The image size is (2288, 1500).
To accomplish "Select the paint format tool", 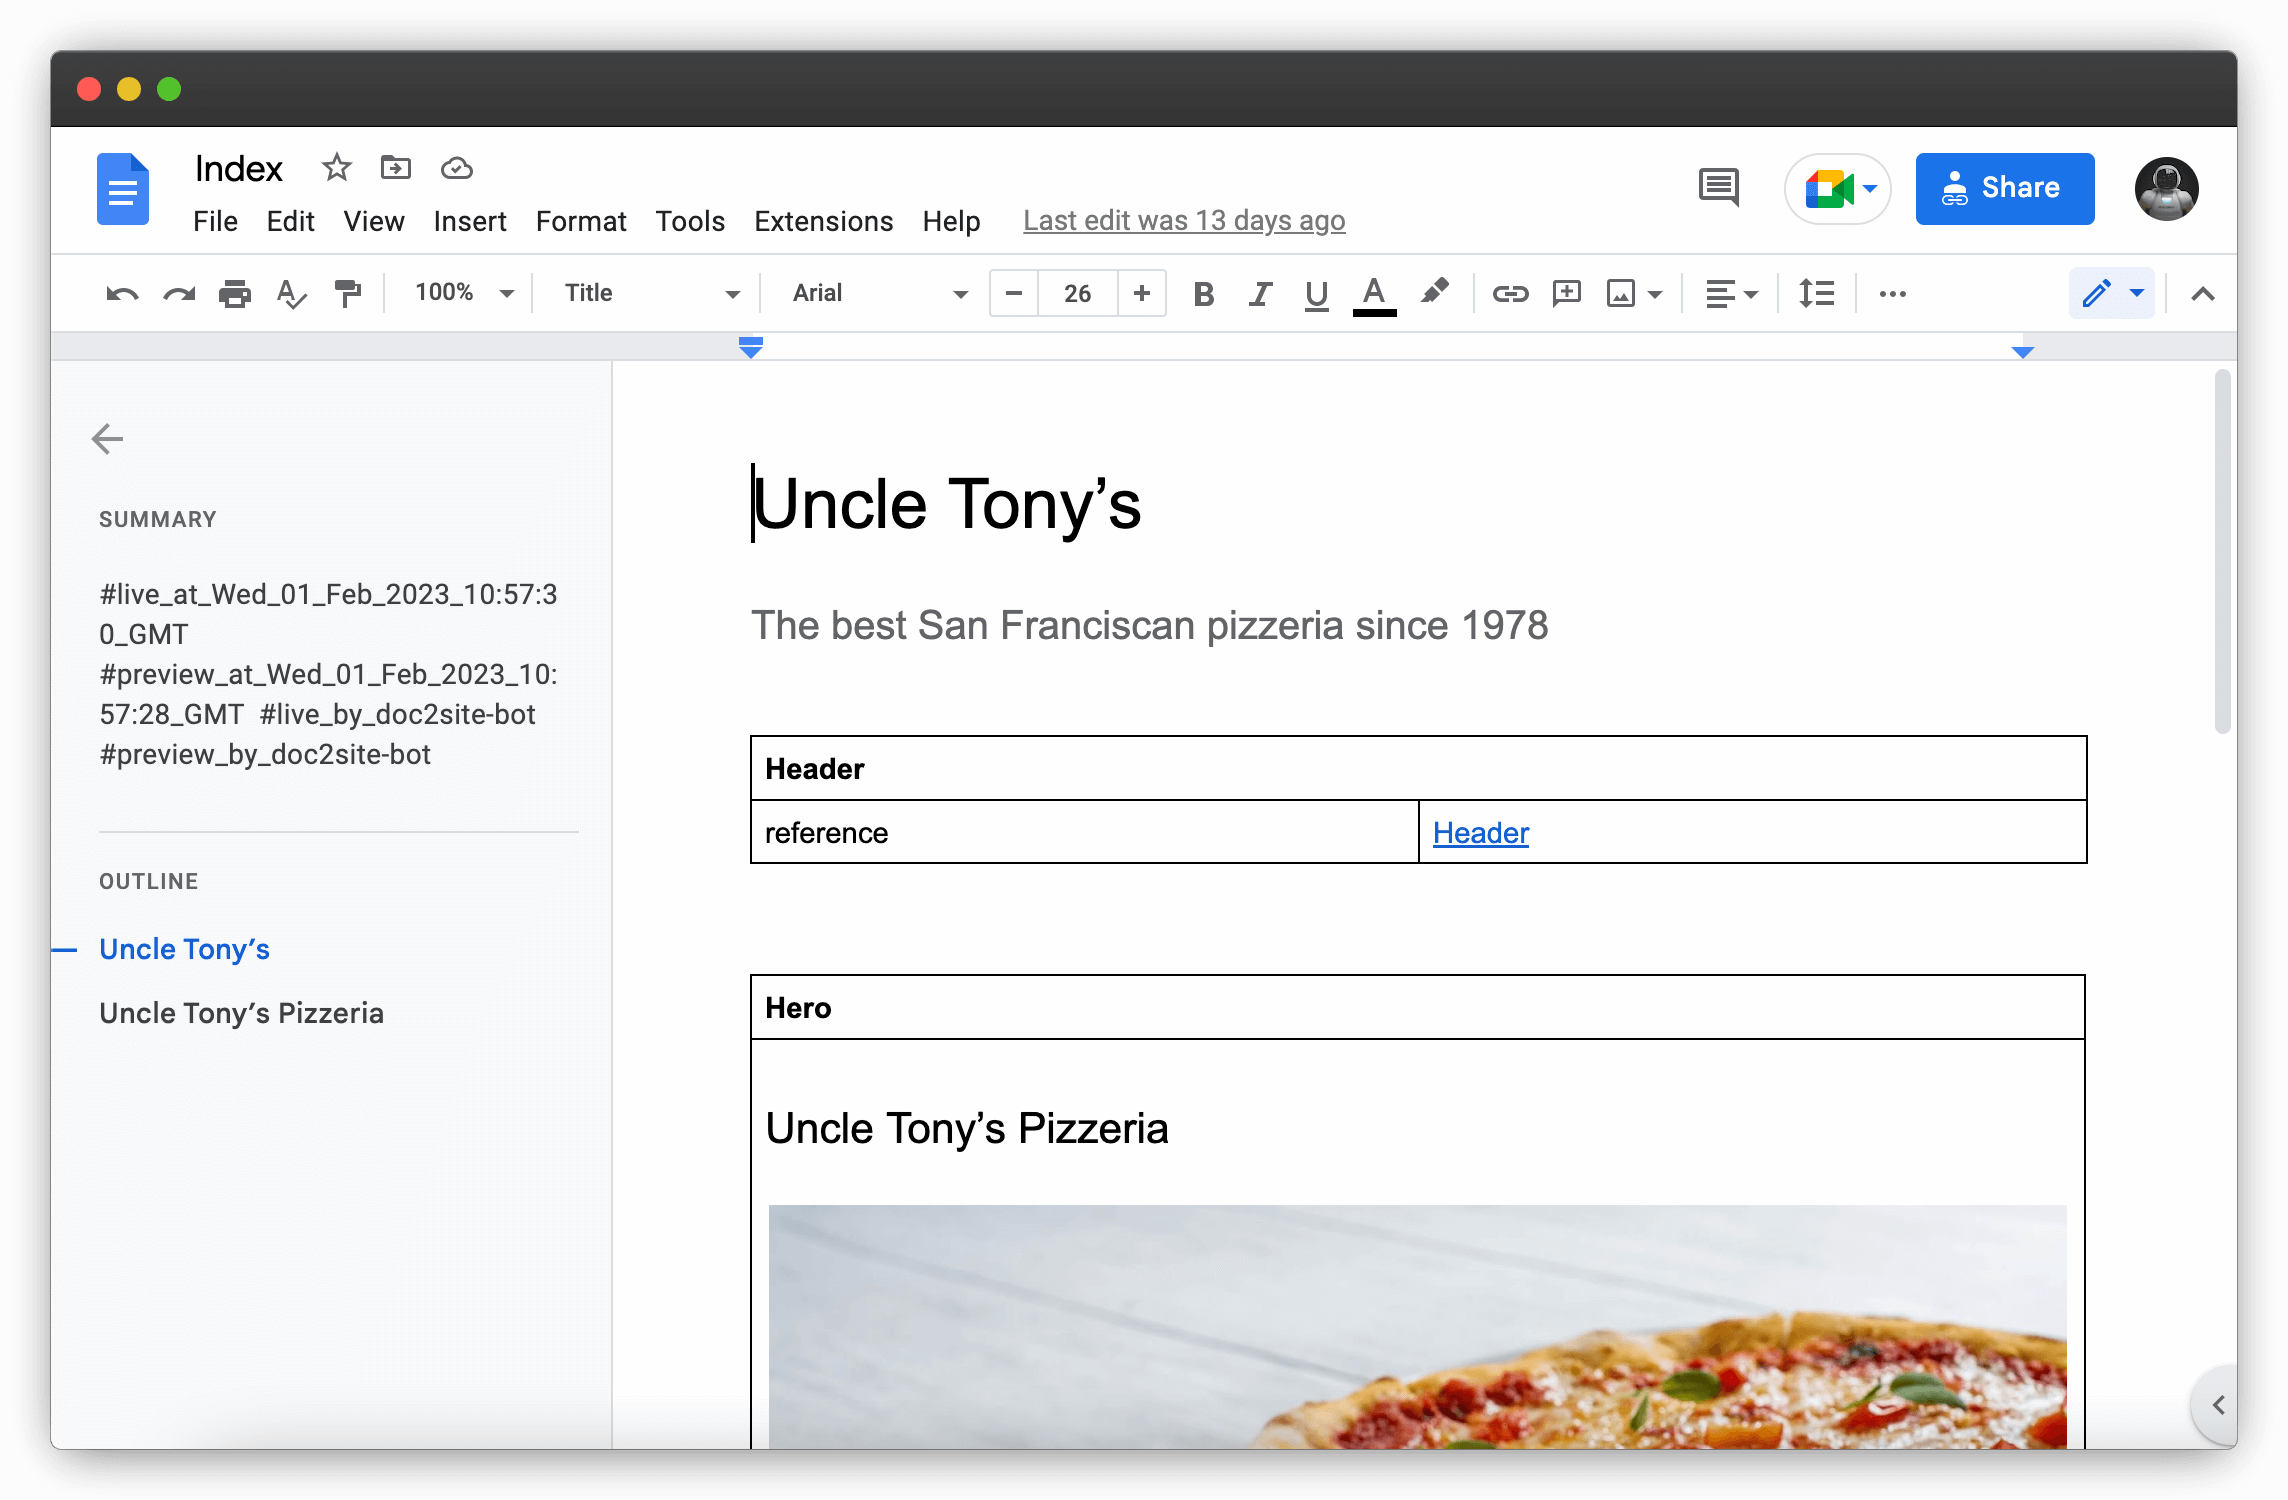I will [x=348, y=292].
